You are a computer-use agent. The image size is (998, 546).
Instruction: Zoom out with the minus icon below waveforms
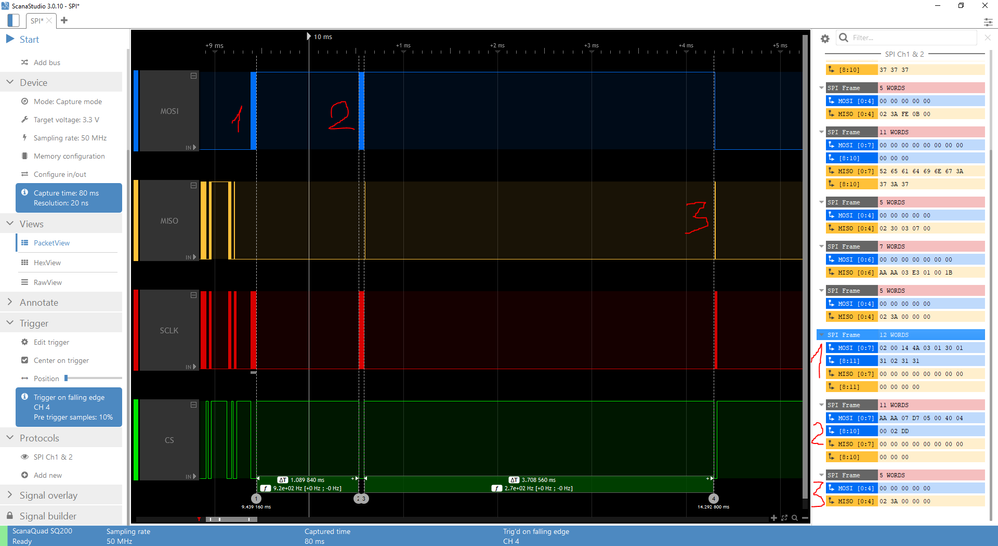point(805,518)
